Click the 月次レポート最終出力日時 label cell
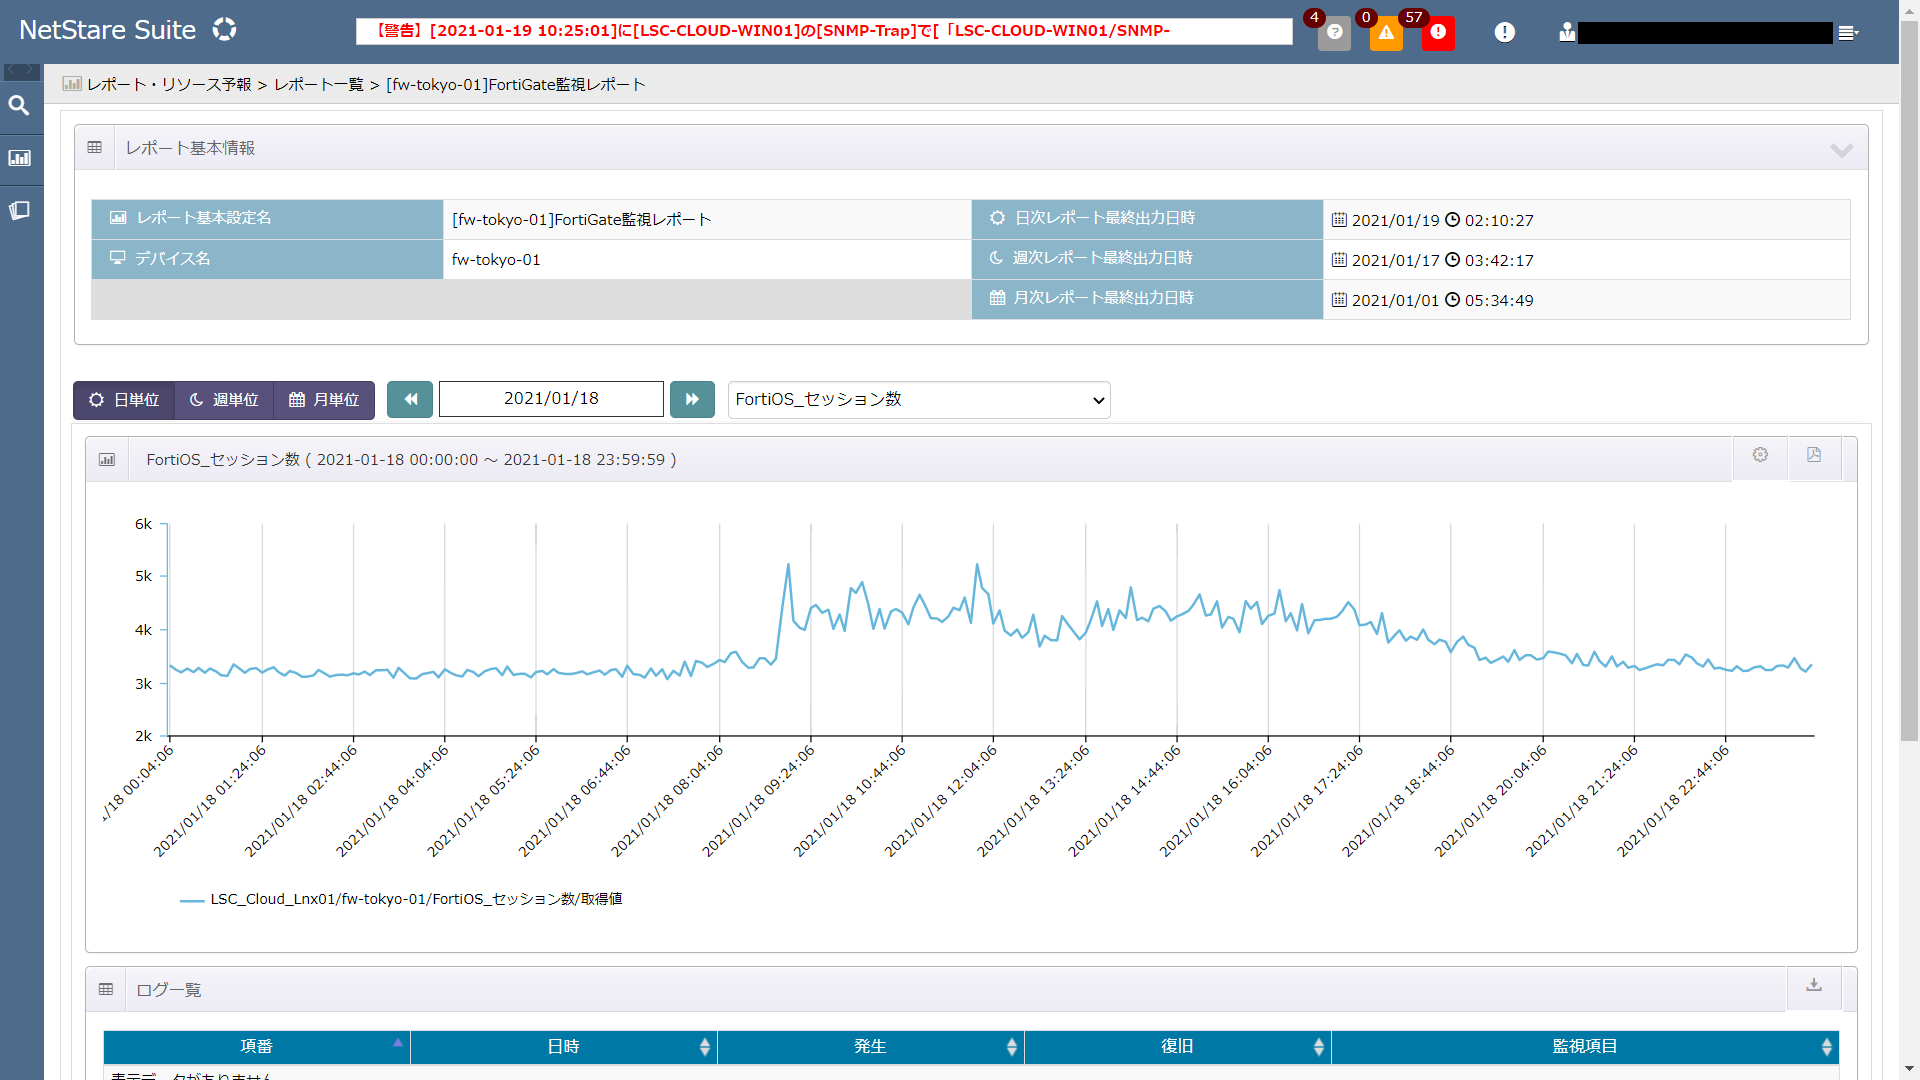The width and height of the screenshot is (1920, 1080). coord(1147,299)
